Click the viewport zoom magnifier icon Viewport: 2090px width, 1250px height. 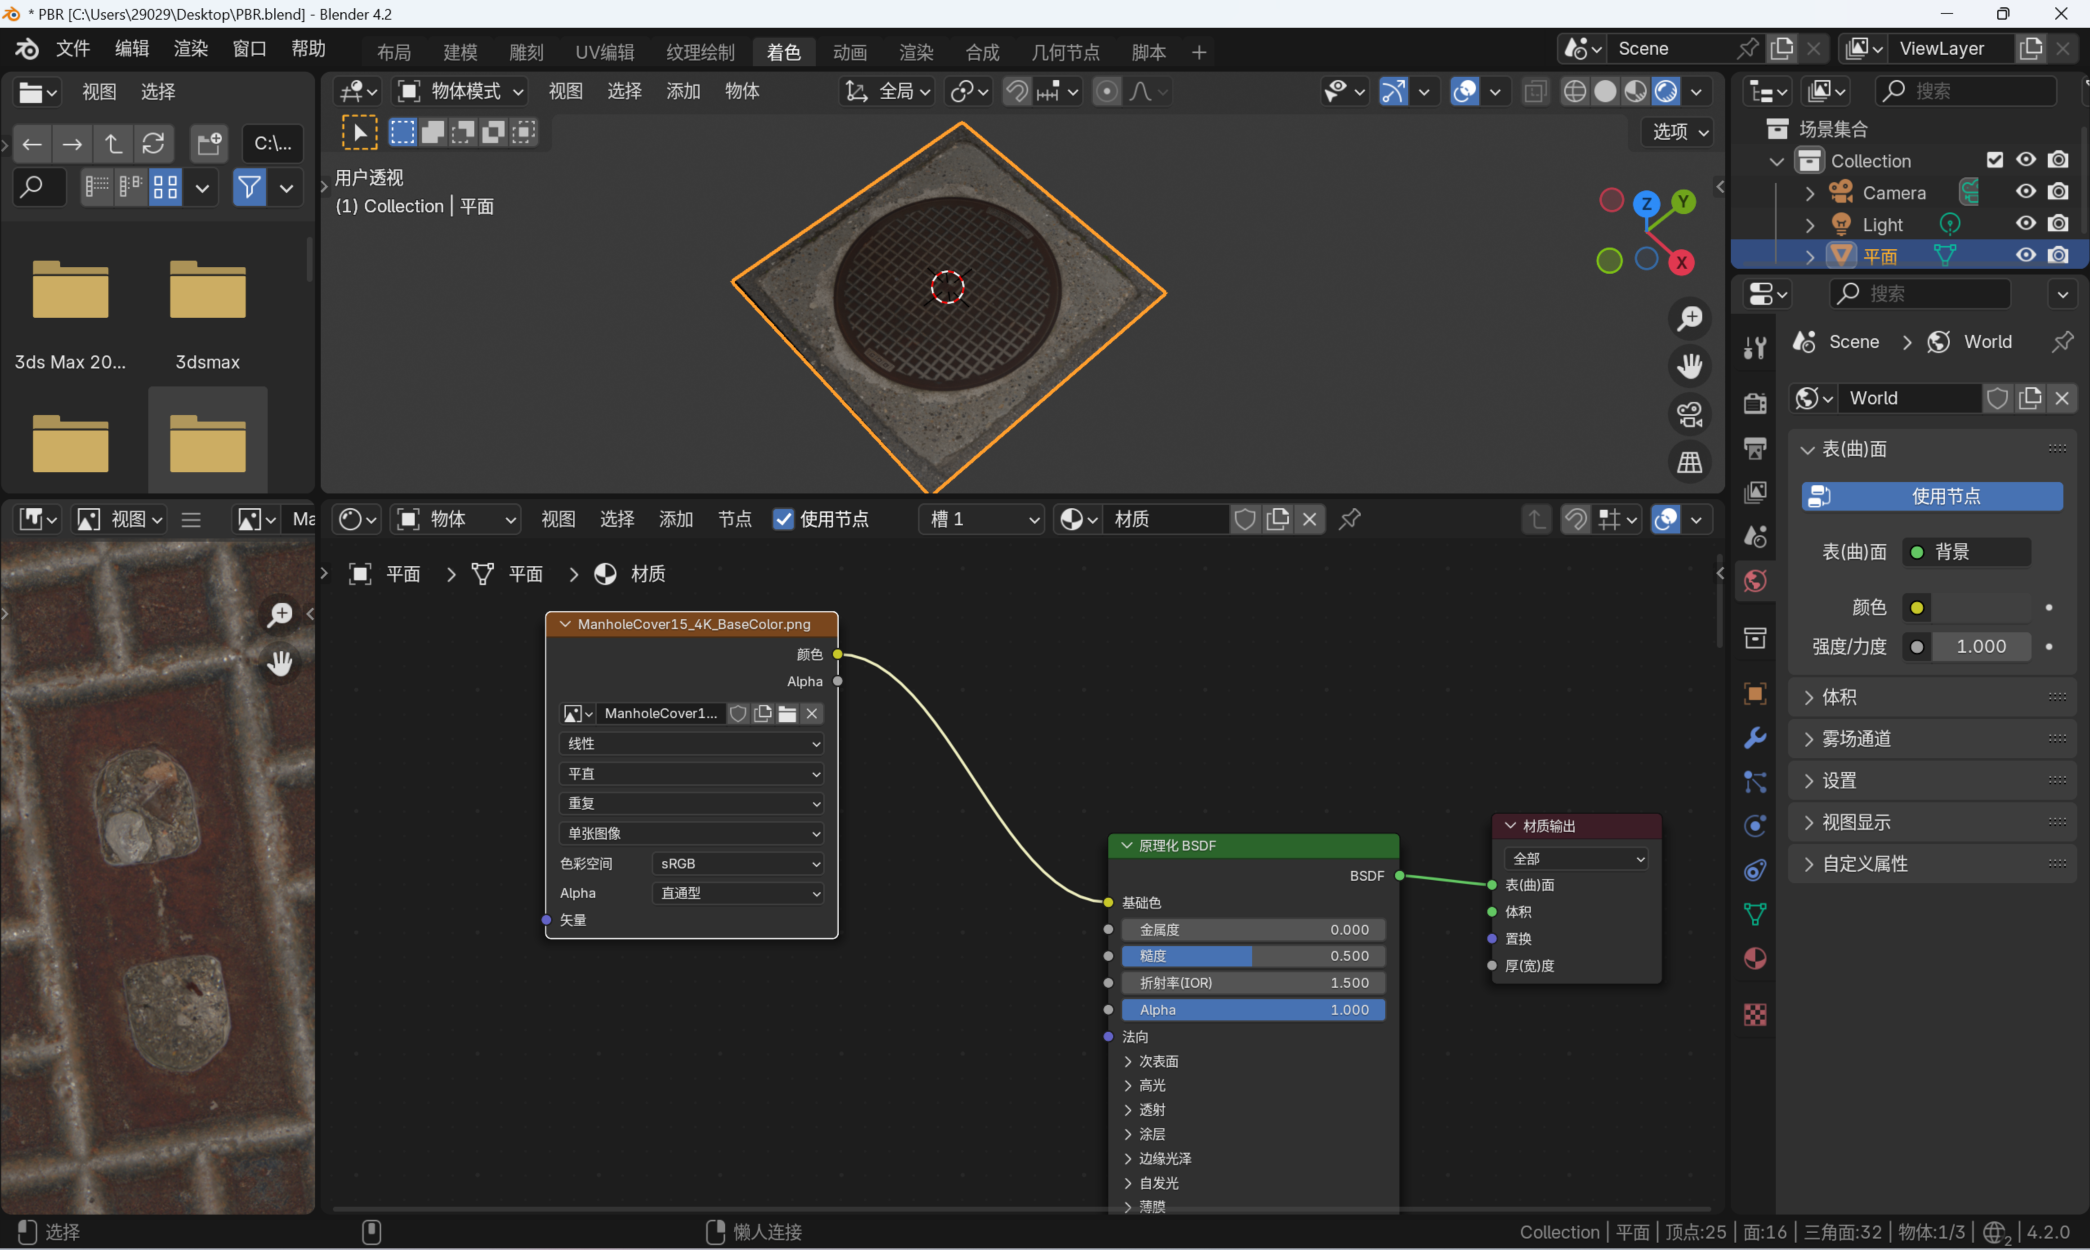click(x=1690, y=319)
